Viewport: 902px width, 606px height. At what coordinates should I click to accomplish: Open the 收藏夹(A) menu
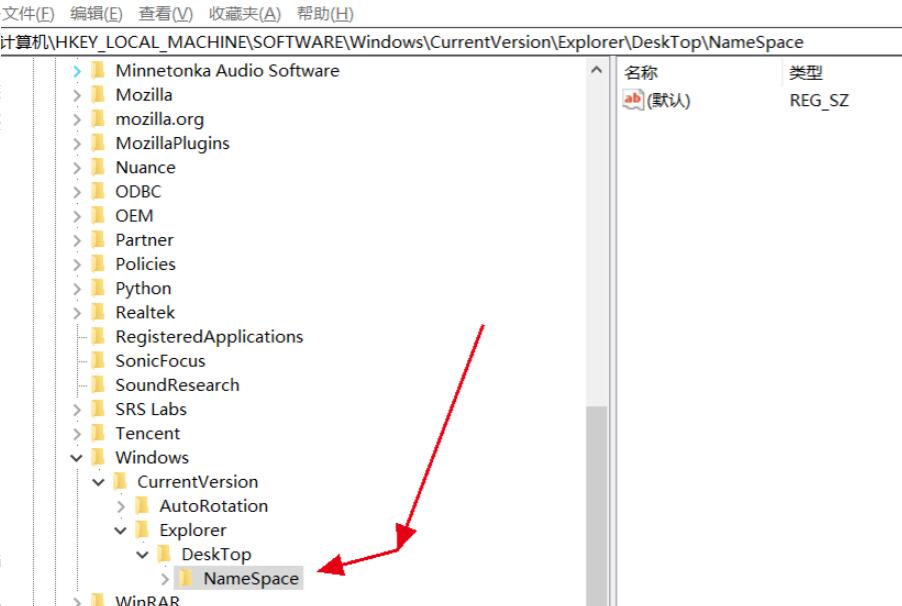coord(244,13)
